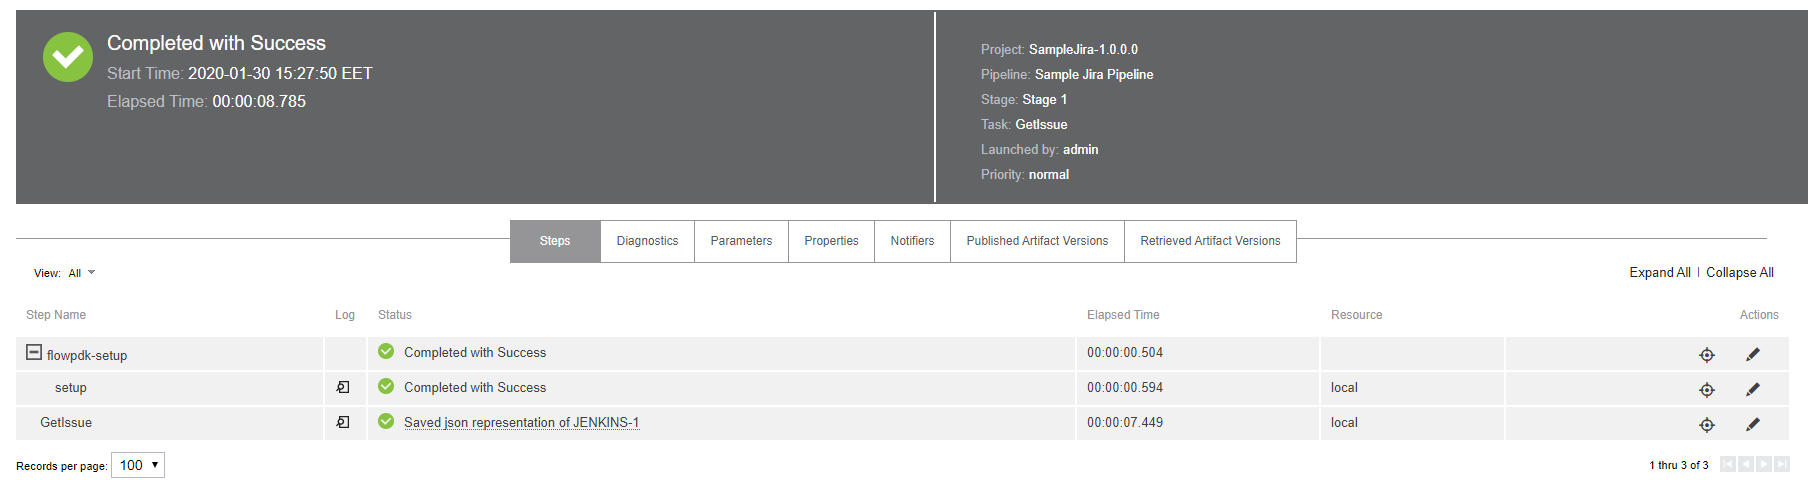Click the Resource column header
Viewport: 1816px width, 480px height.
[1356, 314]
